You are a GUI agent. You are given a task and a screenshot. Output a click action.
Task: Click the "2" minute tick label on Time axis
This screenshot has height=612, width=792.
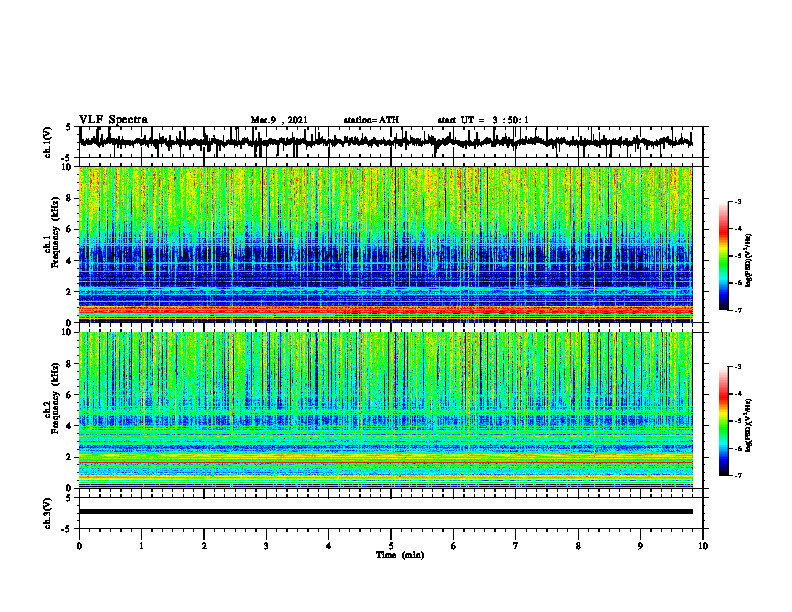[x=204, y=546]
